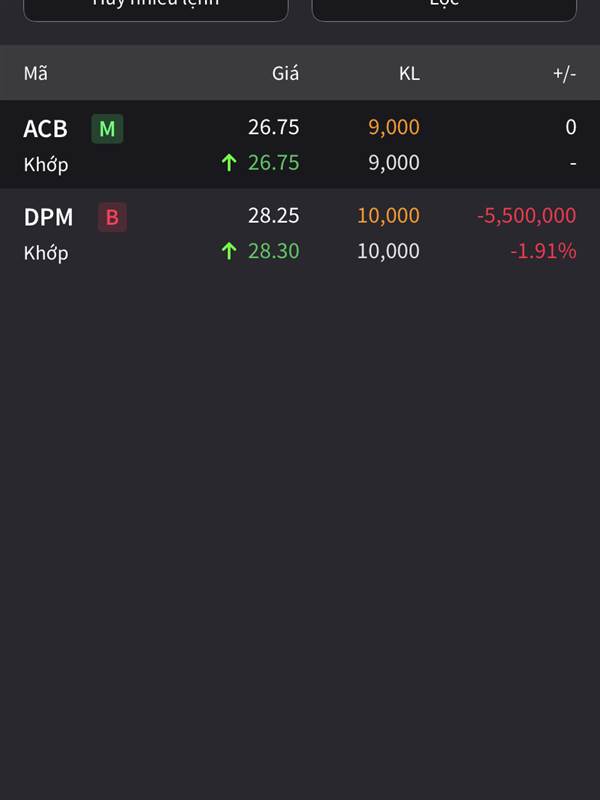
Task: Sort by the +/- column header
Action: pyautogui.click(x=564, y=74)
